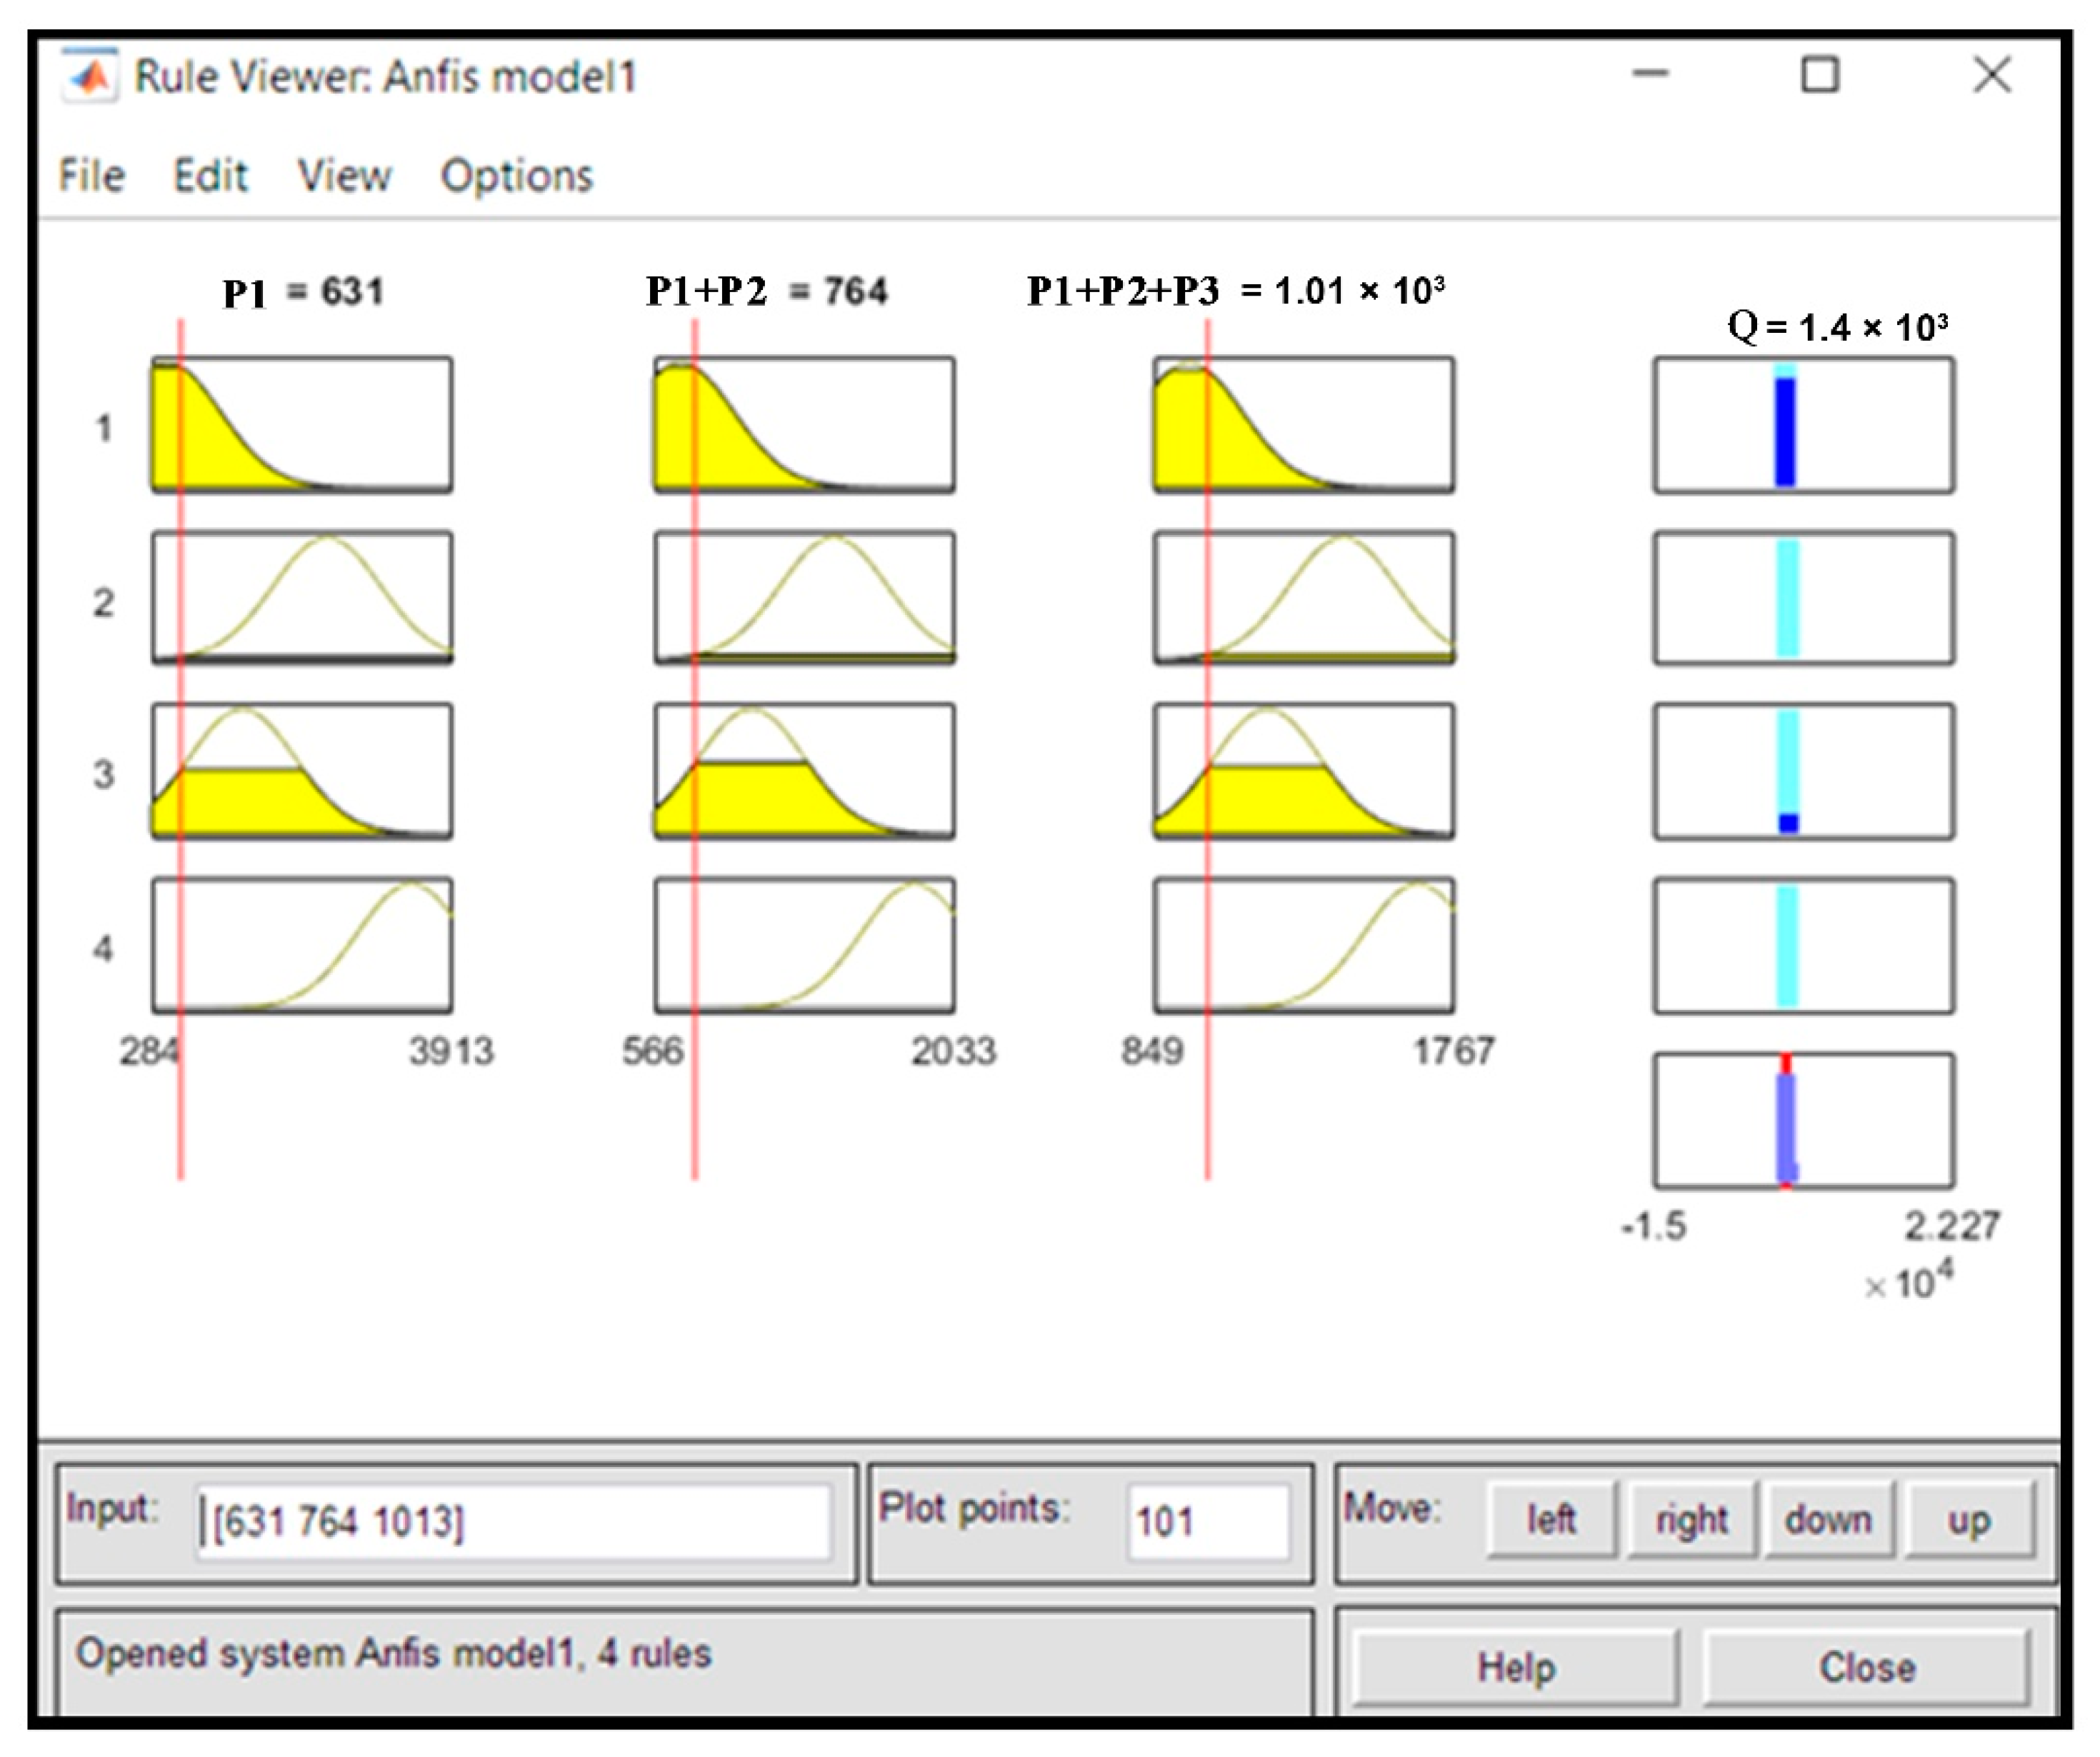
Task: Click rule number 4 label
Action: pos(103,948)
